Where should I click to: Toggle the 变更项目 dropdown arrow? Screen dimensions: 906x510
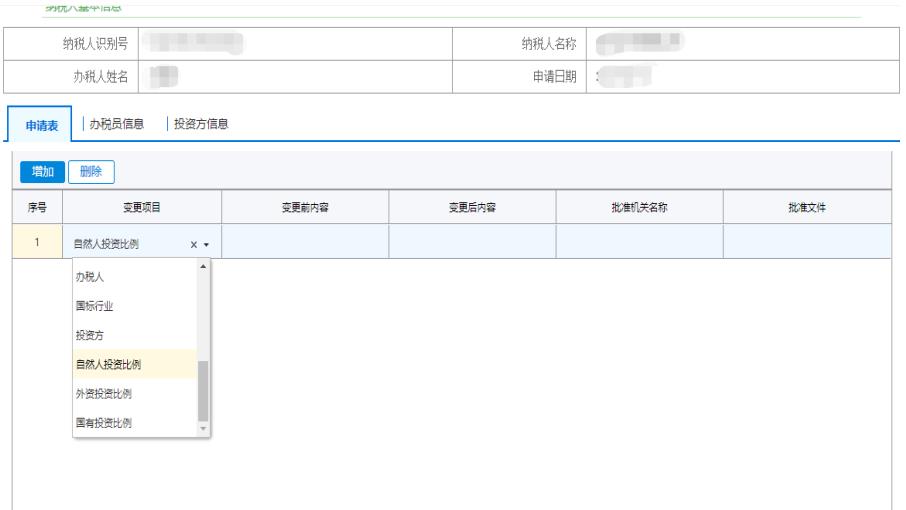click(206, 244)
